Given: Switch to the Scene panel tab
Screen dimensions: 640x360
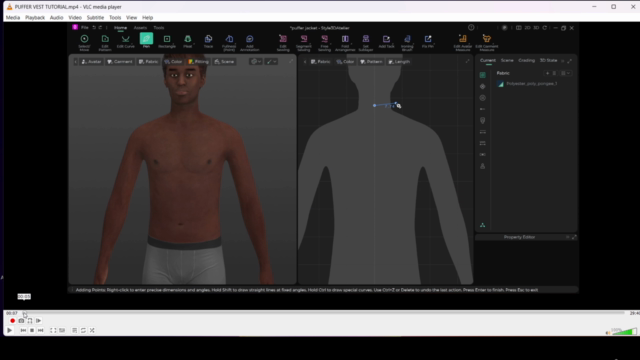Looking at the screenshot, I should point(507,60).
